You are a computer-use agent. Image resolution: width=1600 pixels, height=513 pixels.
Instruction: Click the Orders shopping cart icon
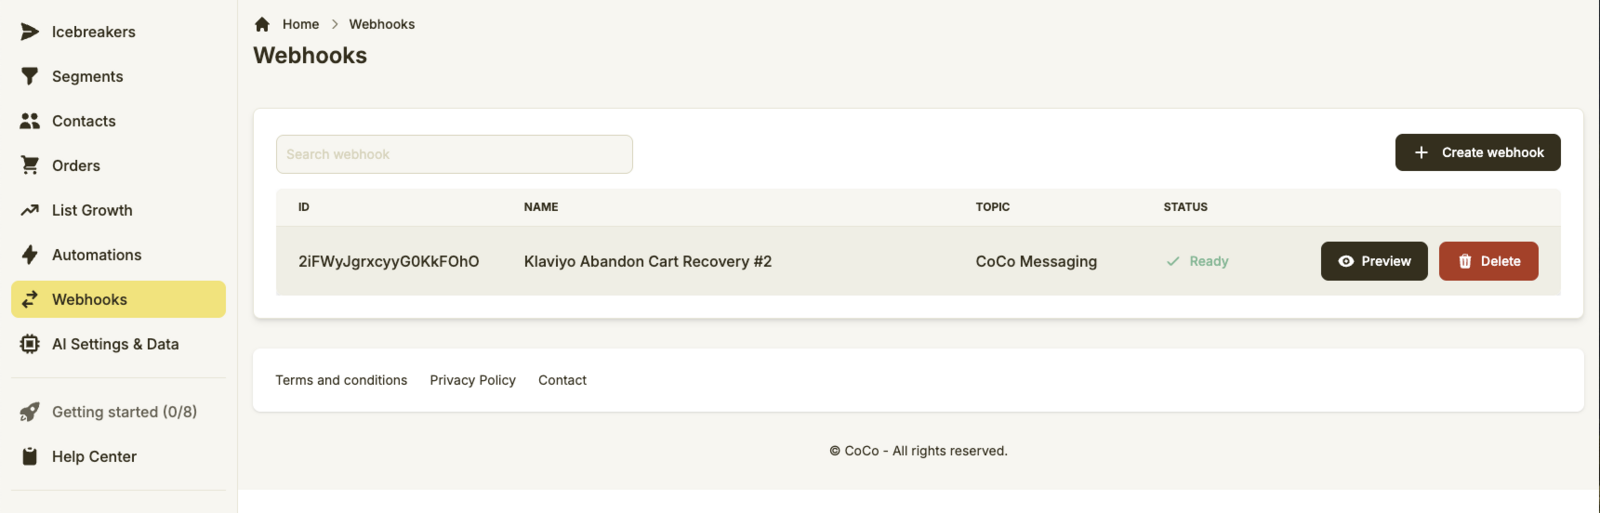tap(30, 165)
